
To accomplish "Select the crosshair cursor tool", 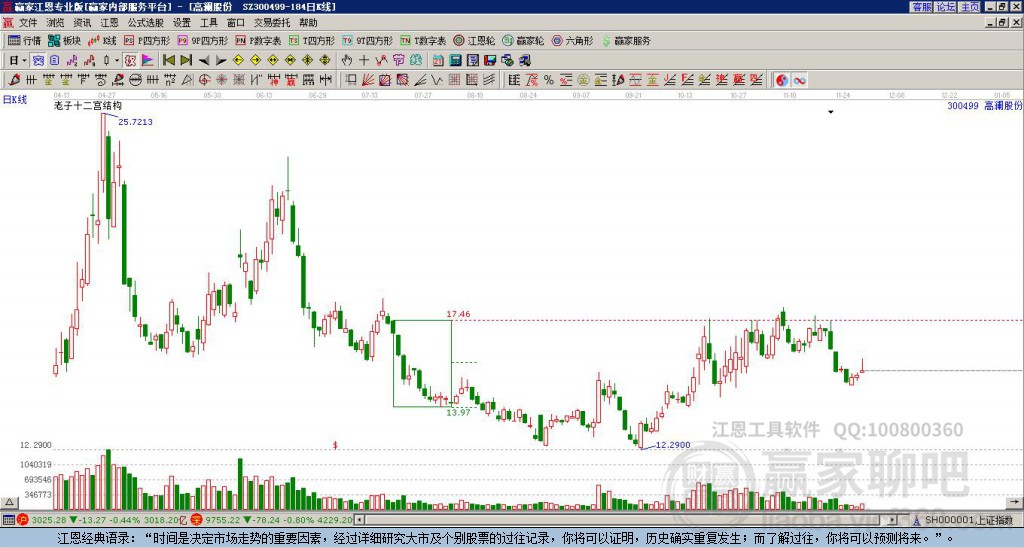I will (x=364, y=61).
